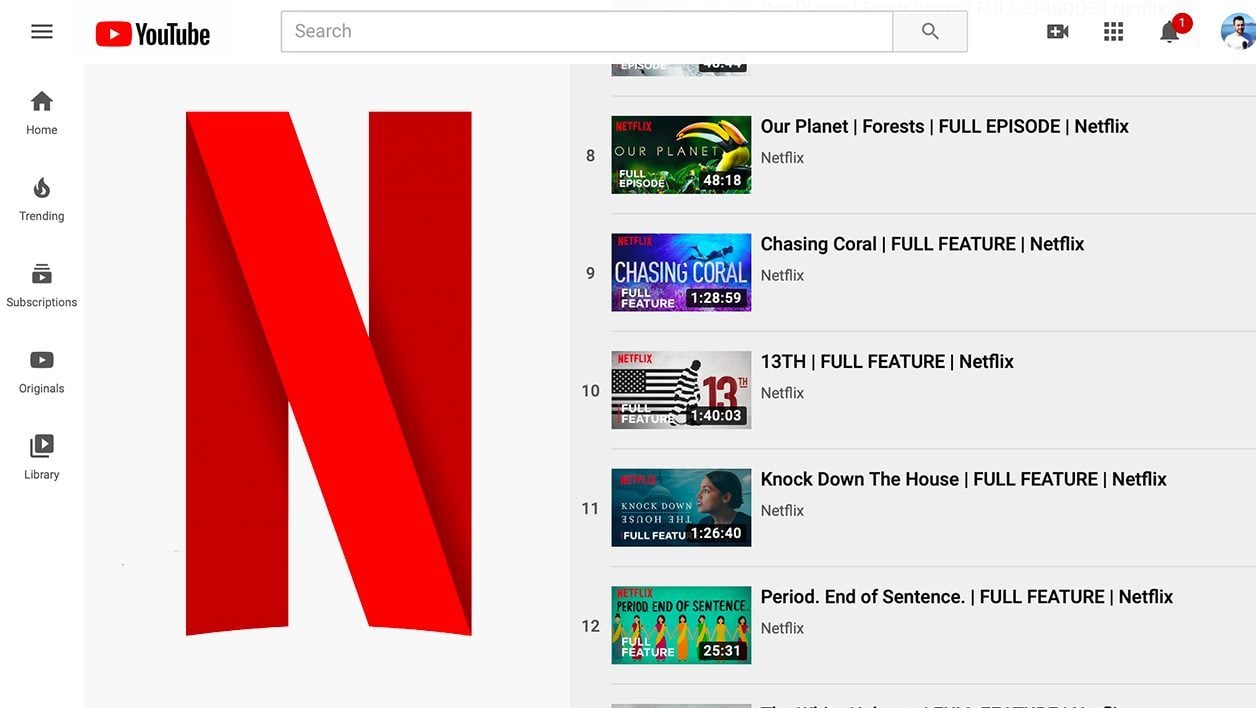Click the 1:40:03 duration badge
This screenshot has width=1256, height=708.
[x=716, y=416]
